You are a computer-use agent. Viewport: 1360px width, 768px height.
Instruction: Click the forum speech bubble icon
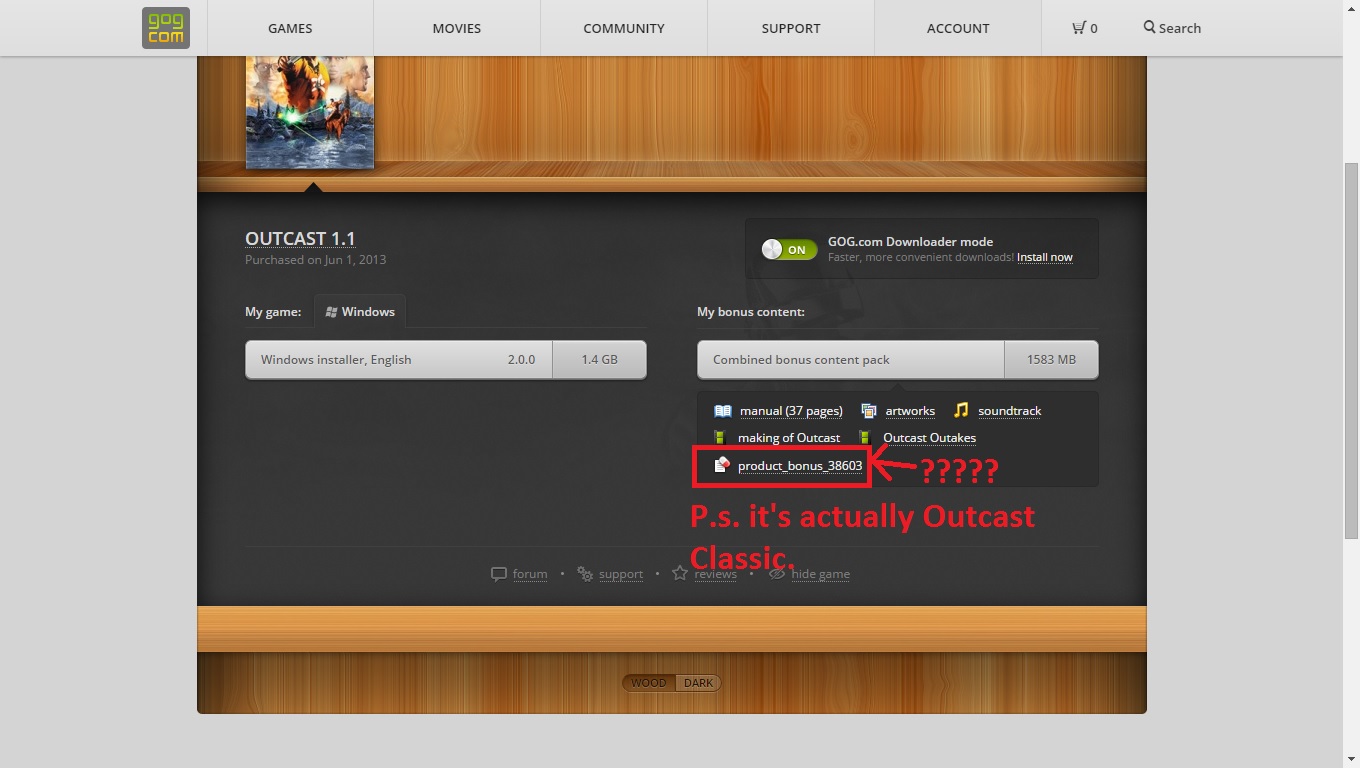tap(499, 574)
